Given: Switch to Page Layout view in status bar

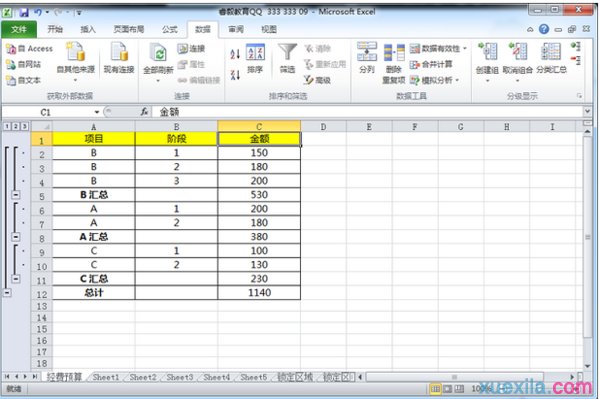Looking at the screenshot, I should click(x=447, y=389).
